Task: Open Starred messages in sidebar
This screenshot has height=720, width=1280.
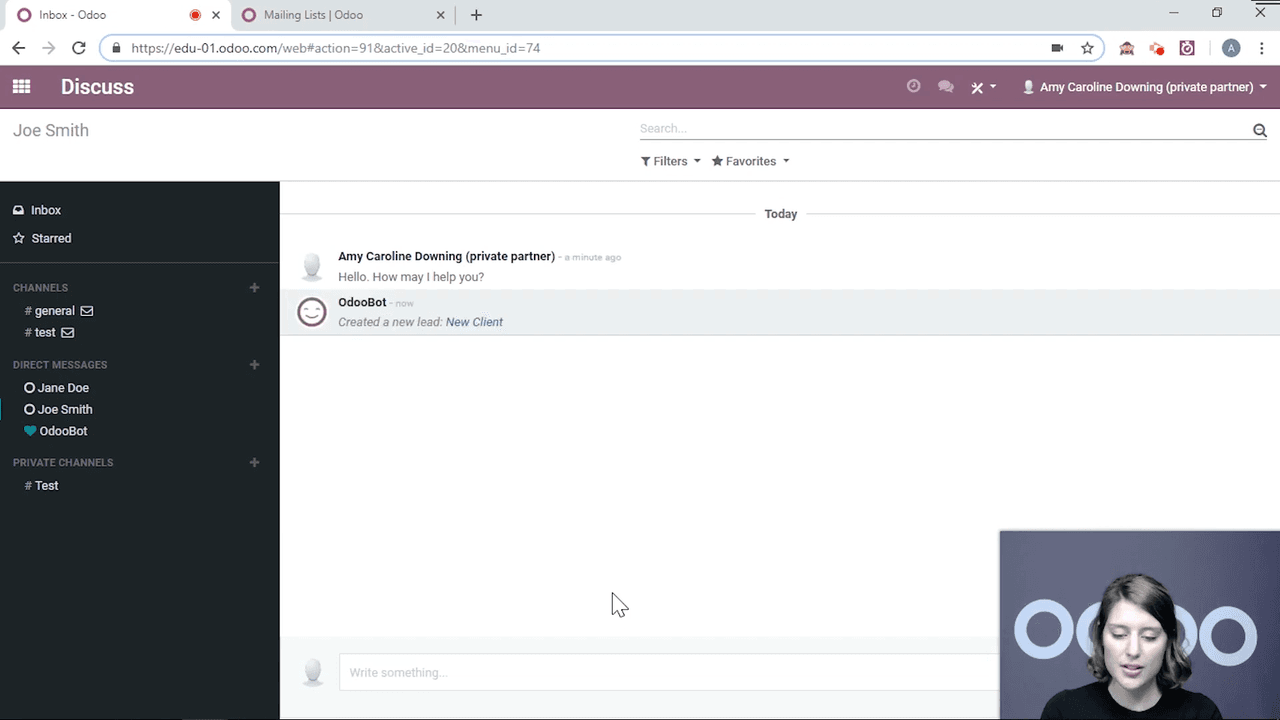Action: click(51, 238)
